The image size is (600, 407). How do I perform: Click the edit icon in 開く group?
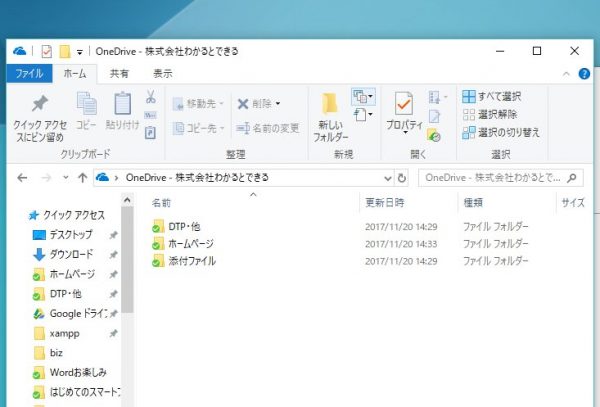point(434,116)
